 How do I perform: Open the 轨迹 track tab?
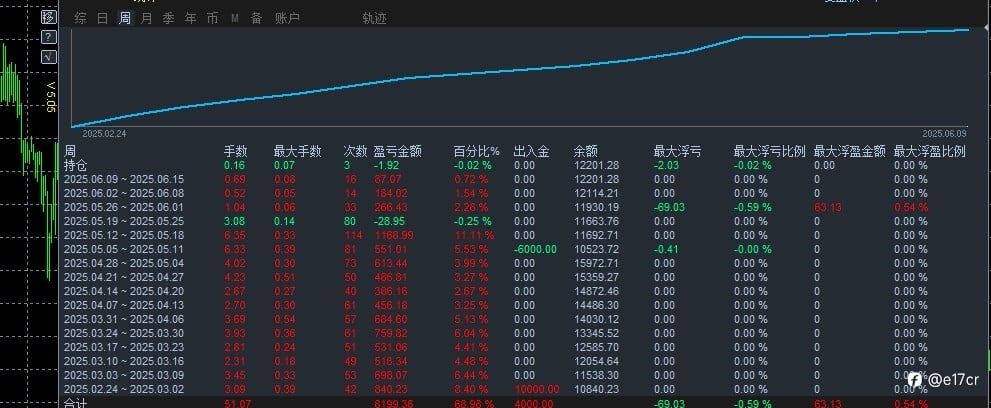[374, 18]
